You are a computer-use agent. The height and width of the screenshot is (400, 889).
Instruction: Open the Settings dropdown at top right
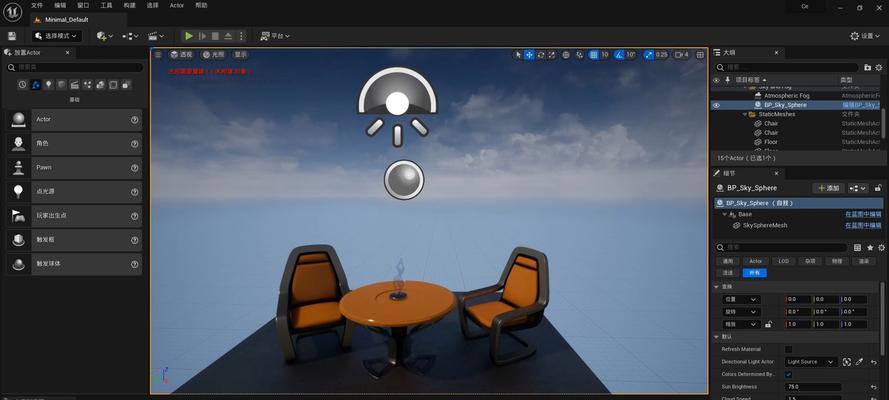(x=866, y=36)
